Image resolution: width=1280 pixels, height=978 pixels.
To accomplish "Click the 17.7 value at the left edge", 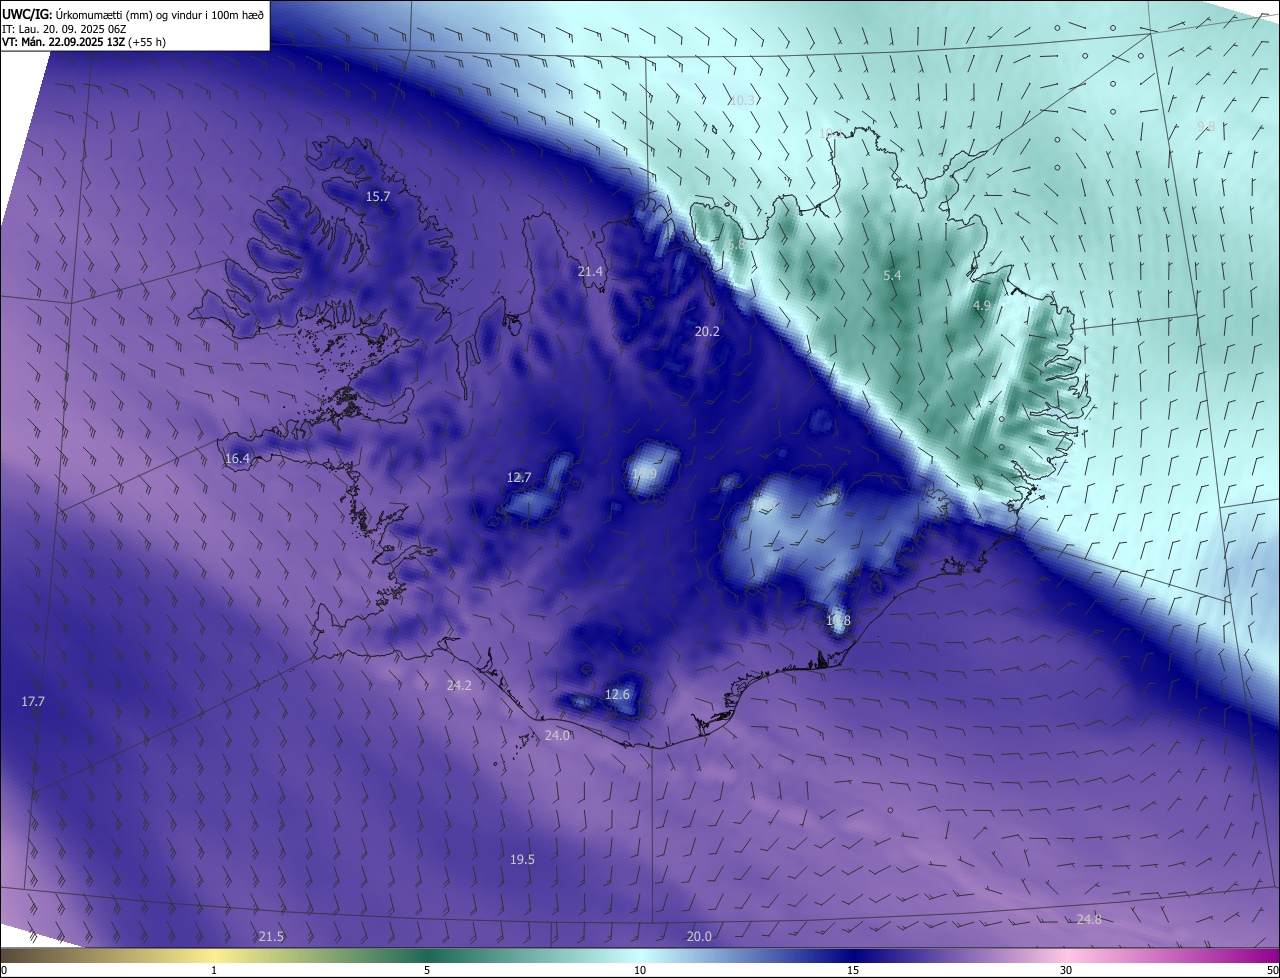I will click(x=33, y=702).
